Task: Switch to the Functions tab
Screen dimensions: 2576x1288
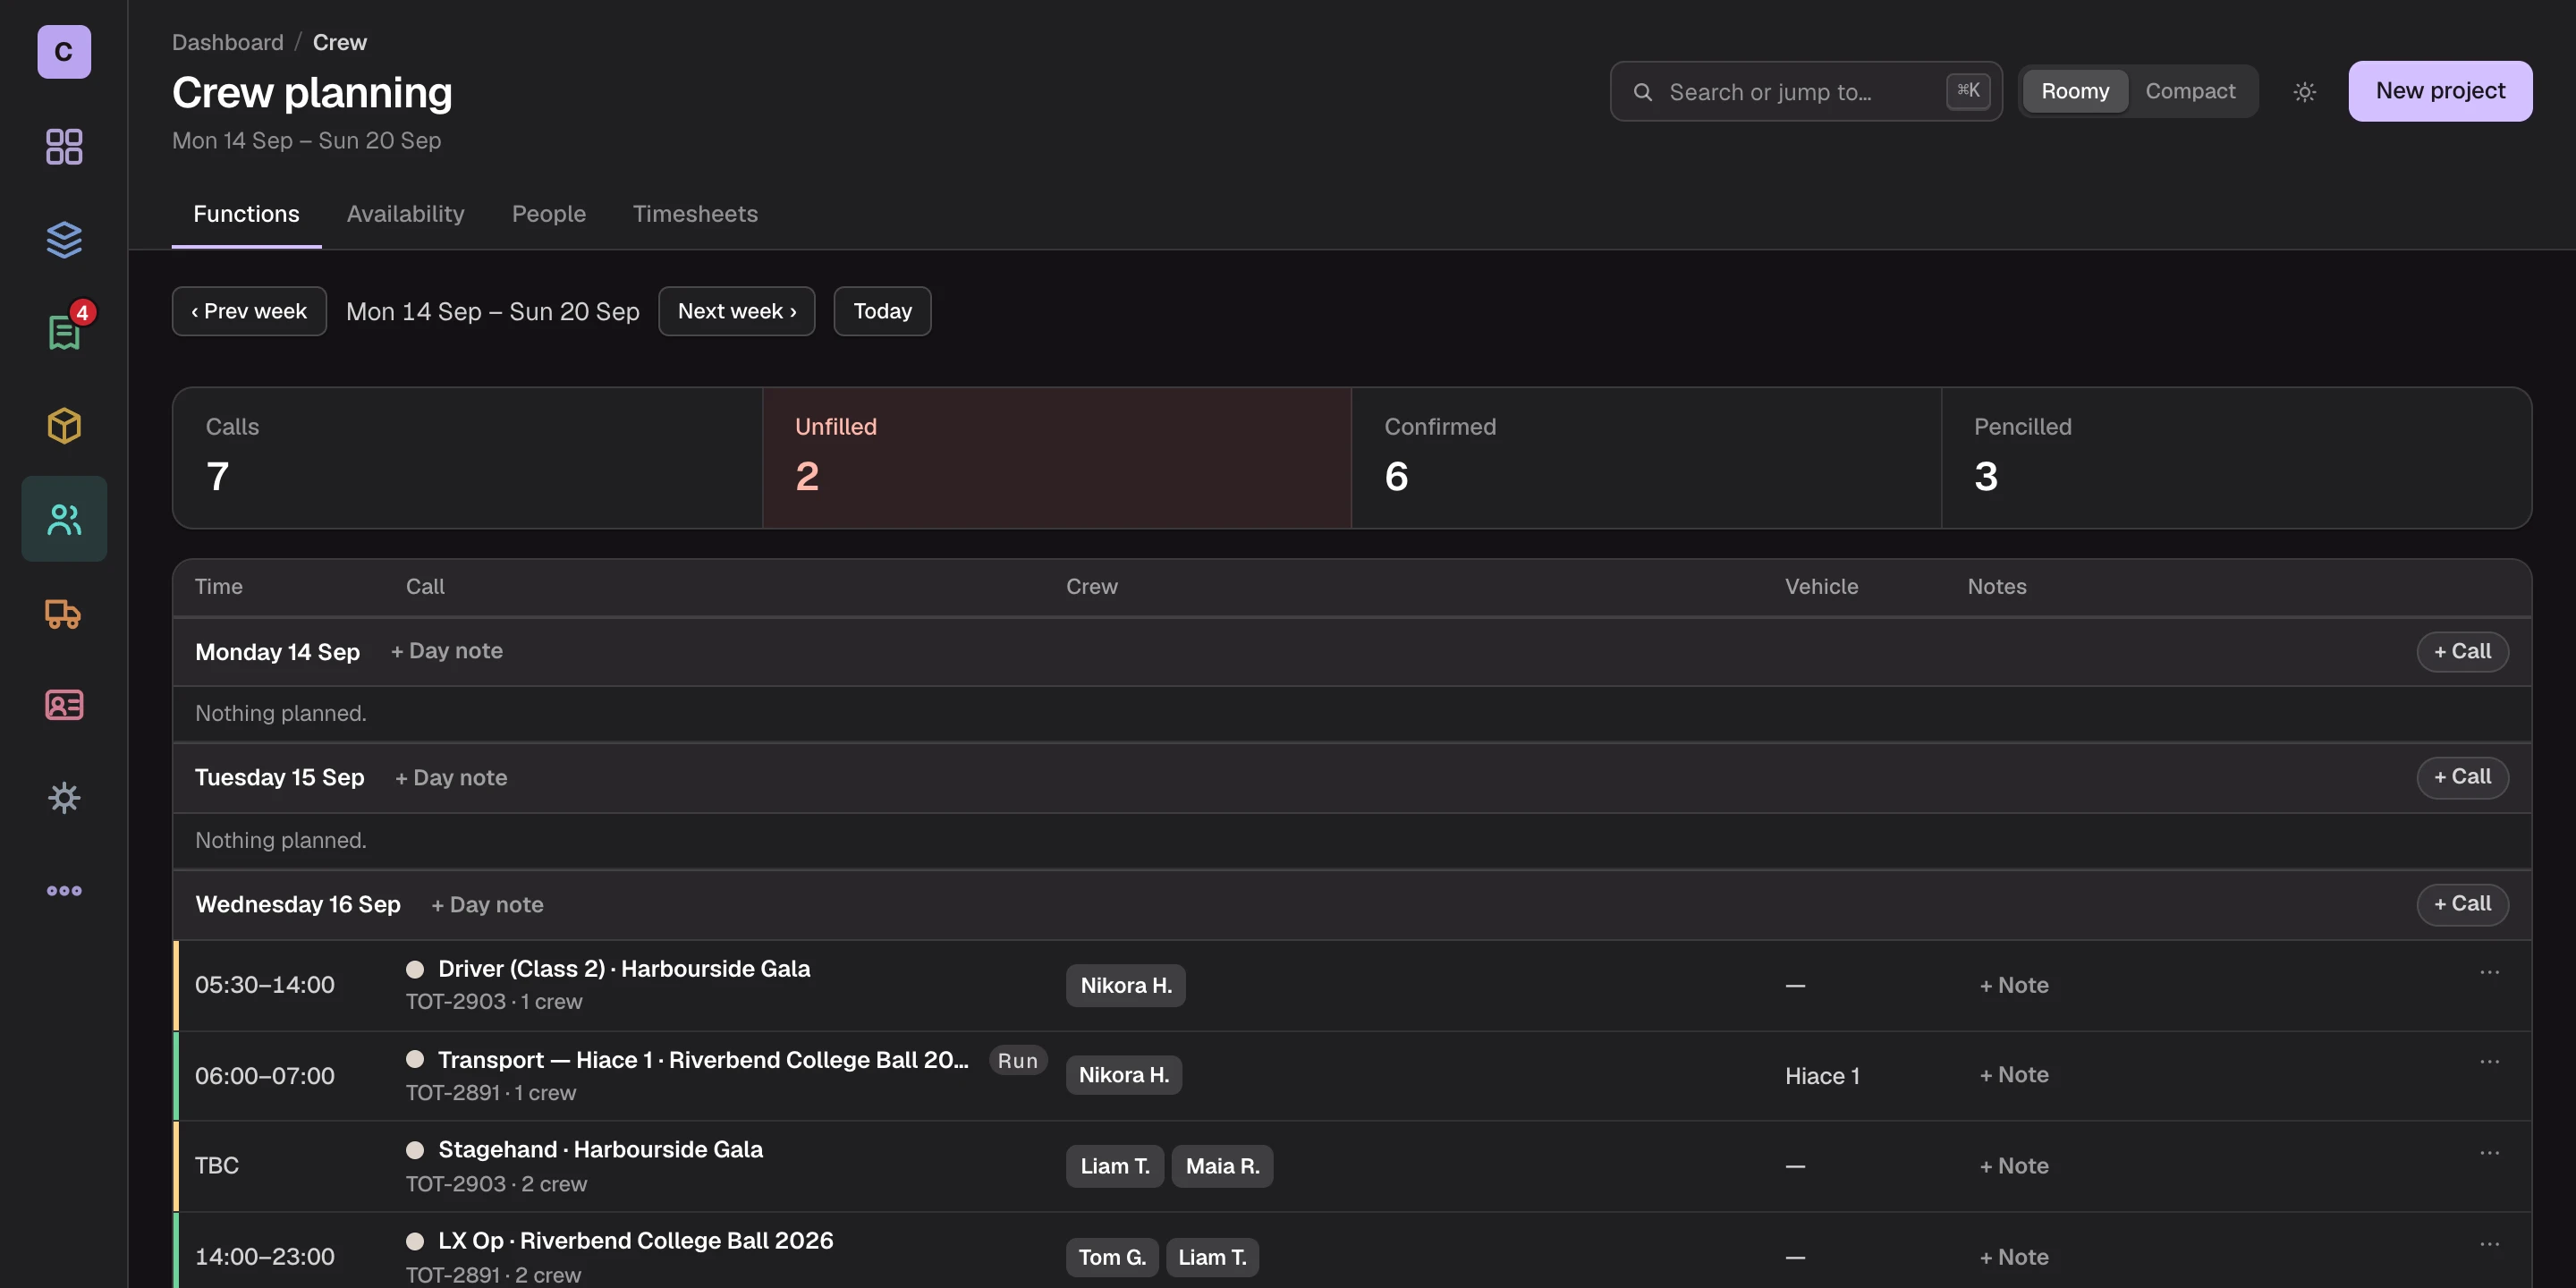Action: (246, 214)
